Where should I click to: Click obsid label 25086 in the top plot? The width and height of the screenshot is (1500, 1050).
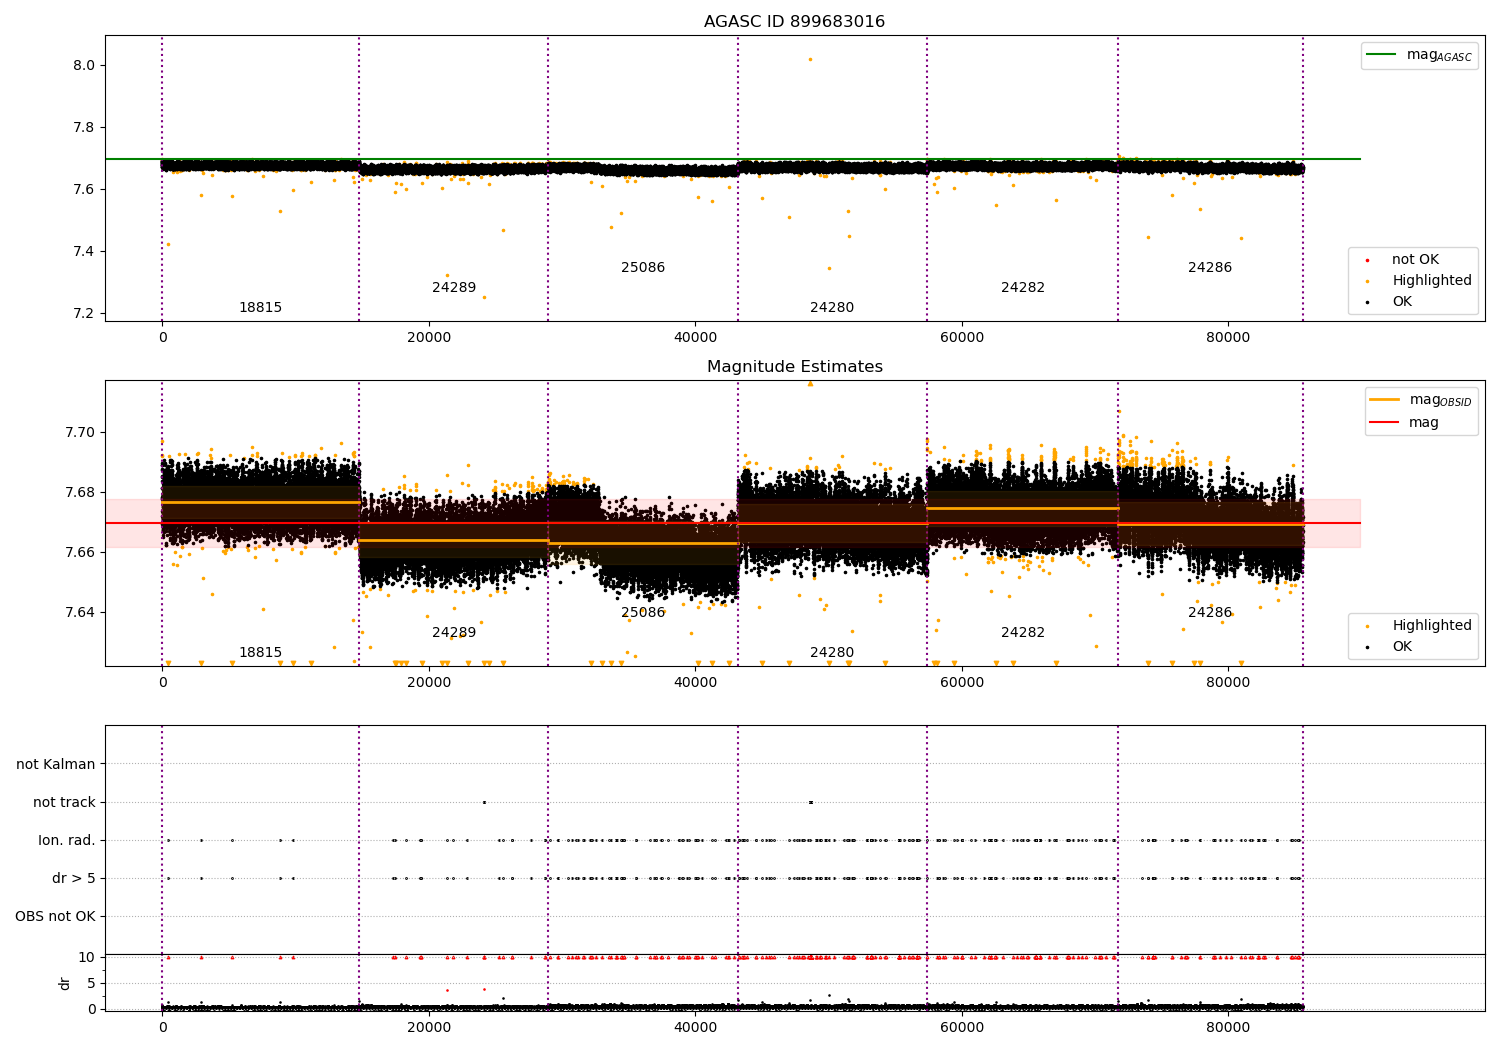click(643, 268)
